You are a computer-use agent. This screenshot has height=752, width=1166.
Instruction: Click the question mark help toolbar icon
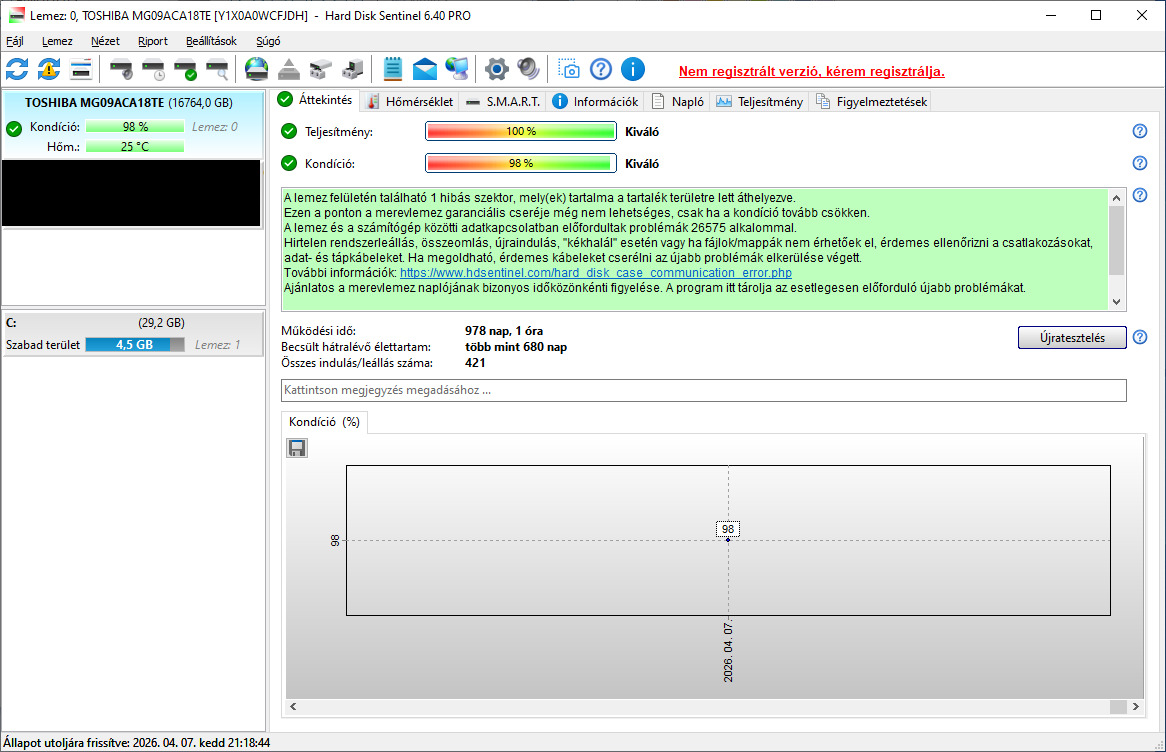tap(601, 70)
